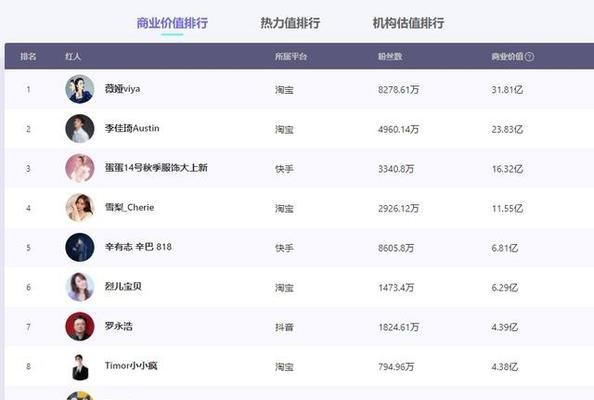Open 李佳琦Austin profile name
594x400 pixels.
(132, 128)
